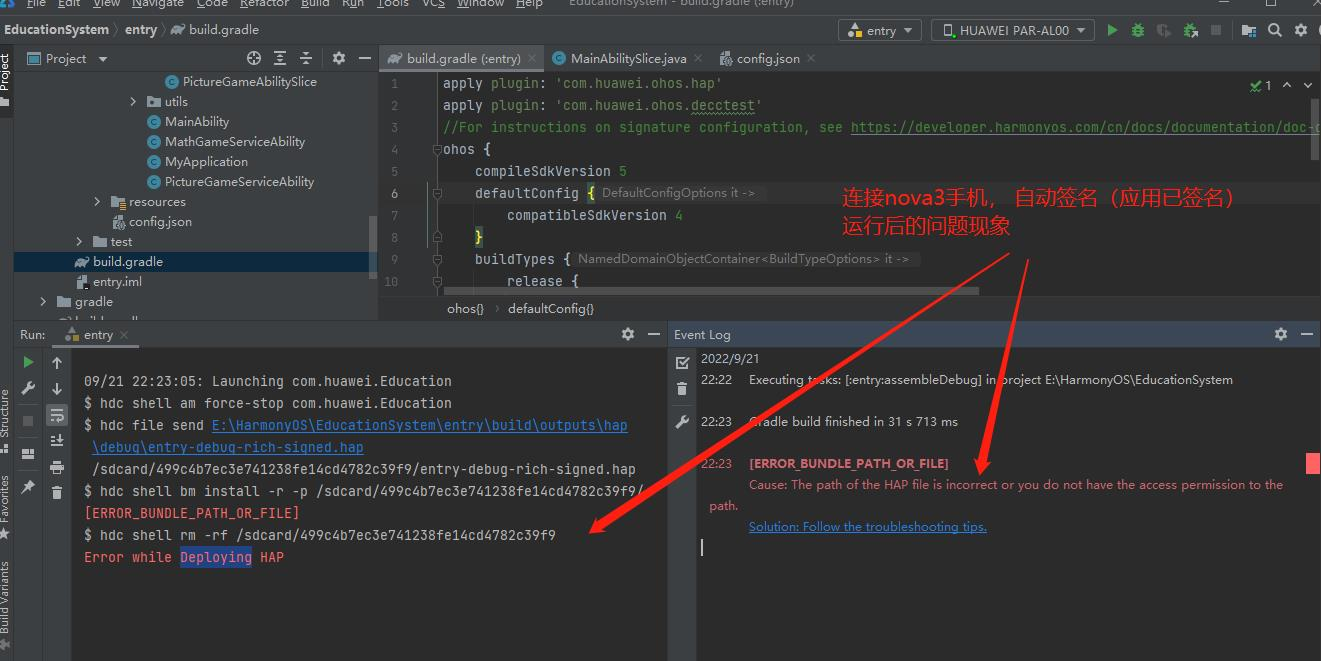Select the build.gradle (:entry) editor tab
The width and height of the screenshot is (1321, 661).
pyautogui.click(x=462, y=59)
